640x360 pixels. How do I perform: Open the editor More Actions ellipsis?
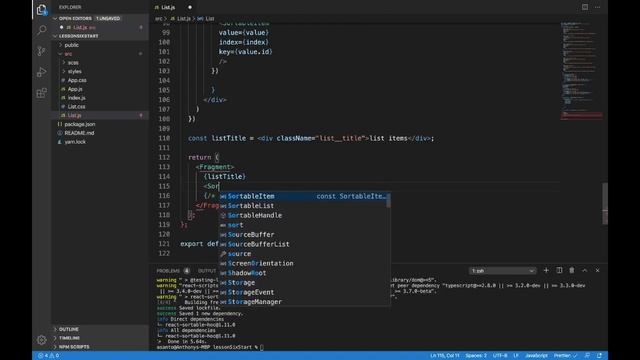[597, 7]
